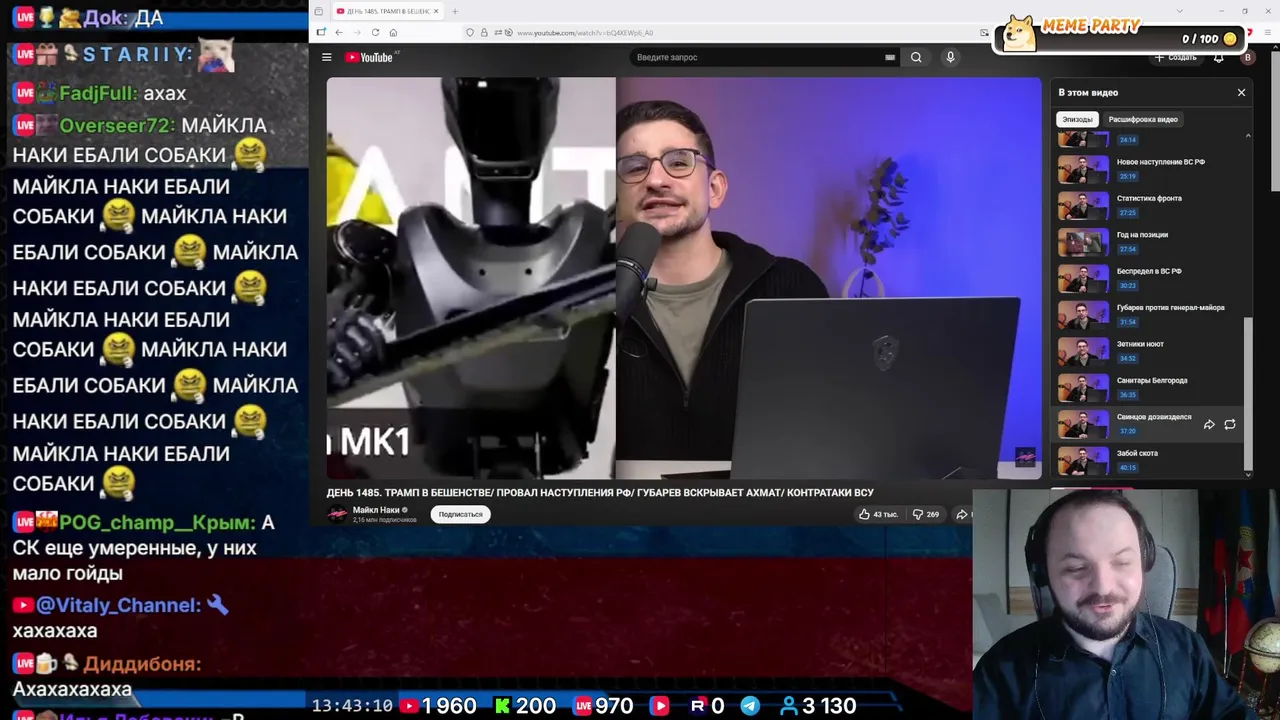Select the ДЕНЬ 1485 browser tab
The height and width of the screenshot is (720, 1280).
(388, 11)
